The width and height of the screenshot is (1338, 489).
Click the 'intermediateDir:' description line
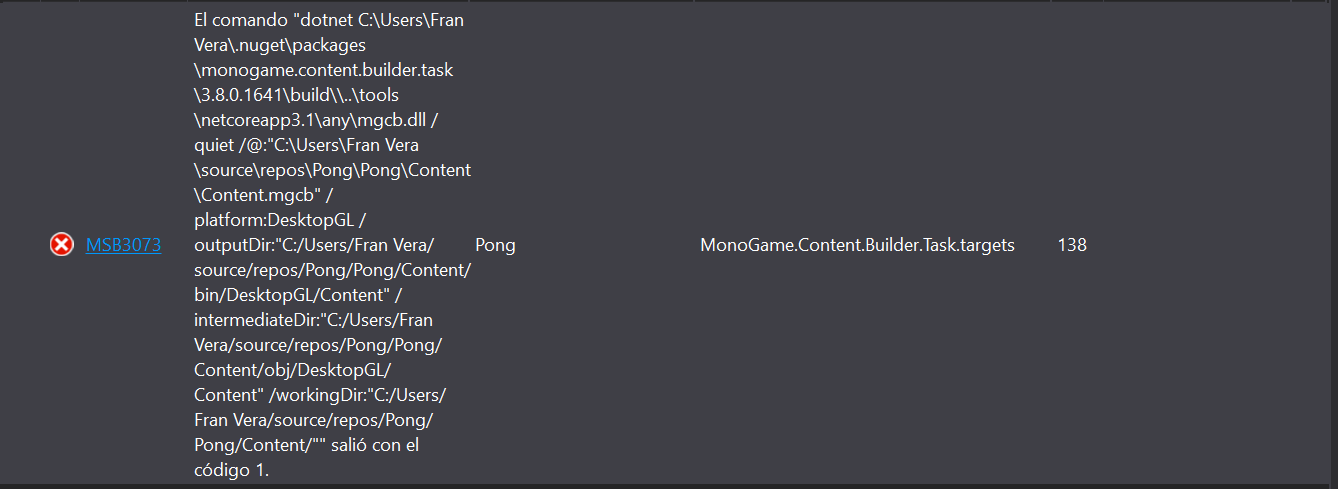click(x=313, y=320)
